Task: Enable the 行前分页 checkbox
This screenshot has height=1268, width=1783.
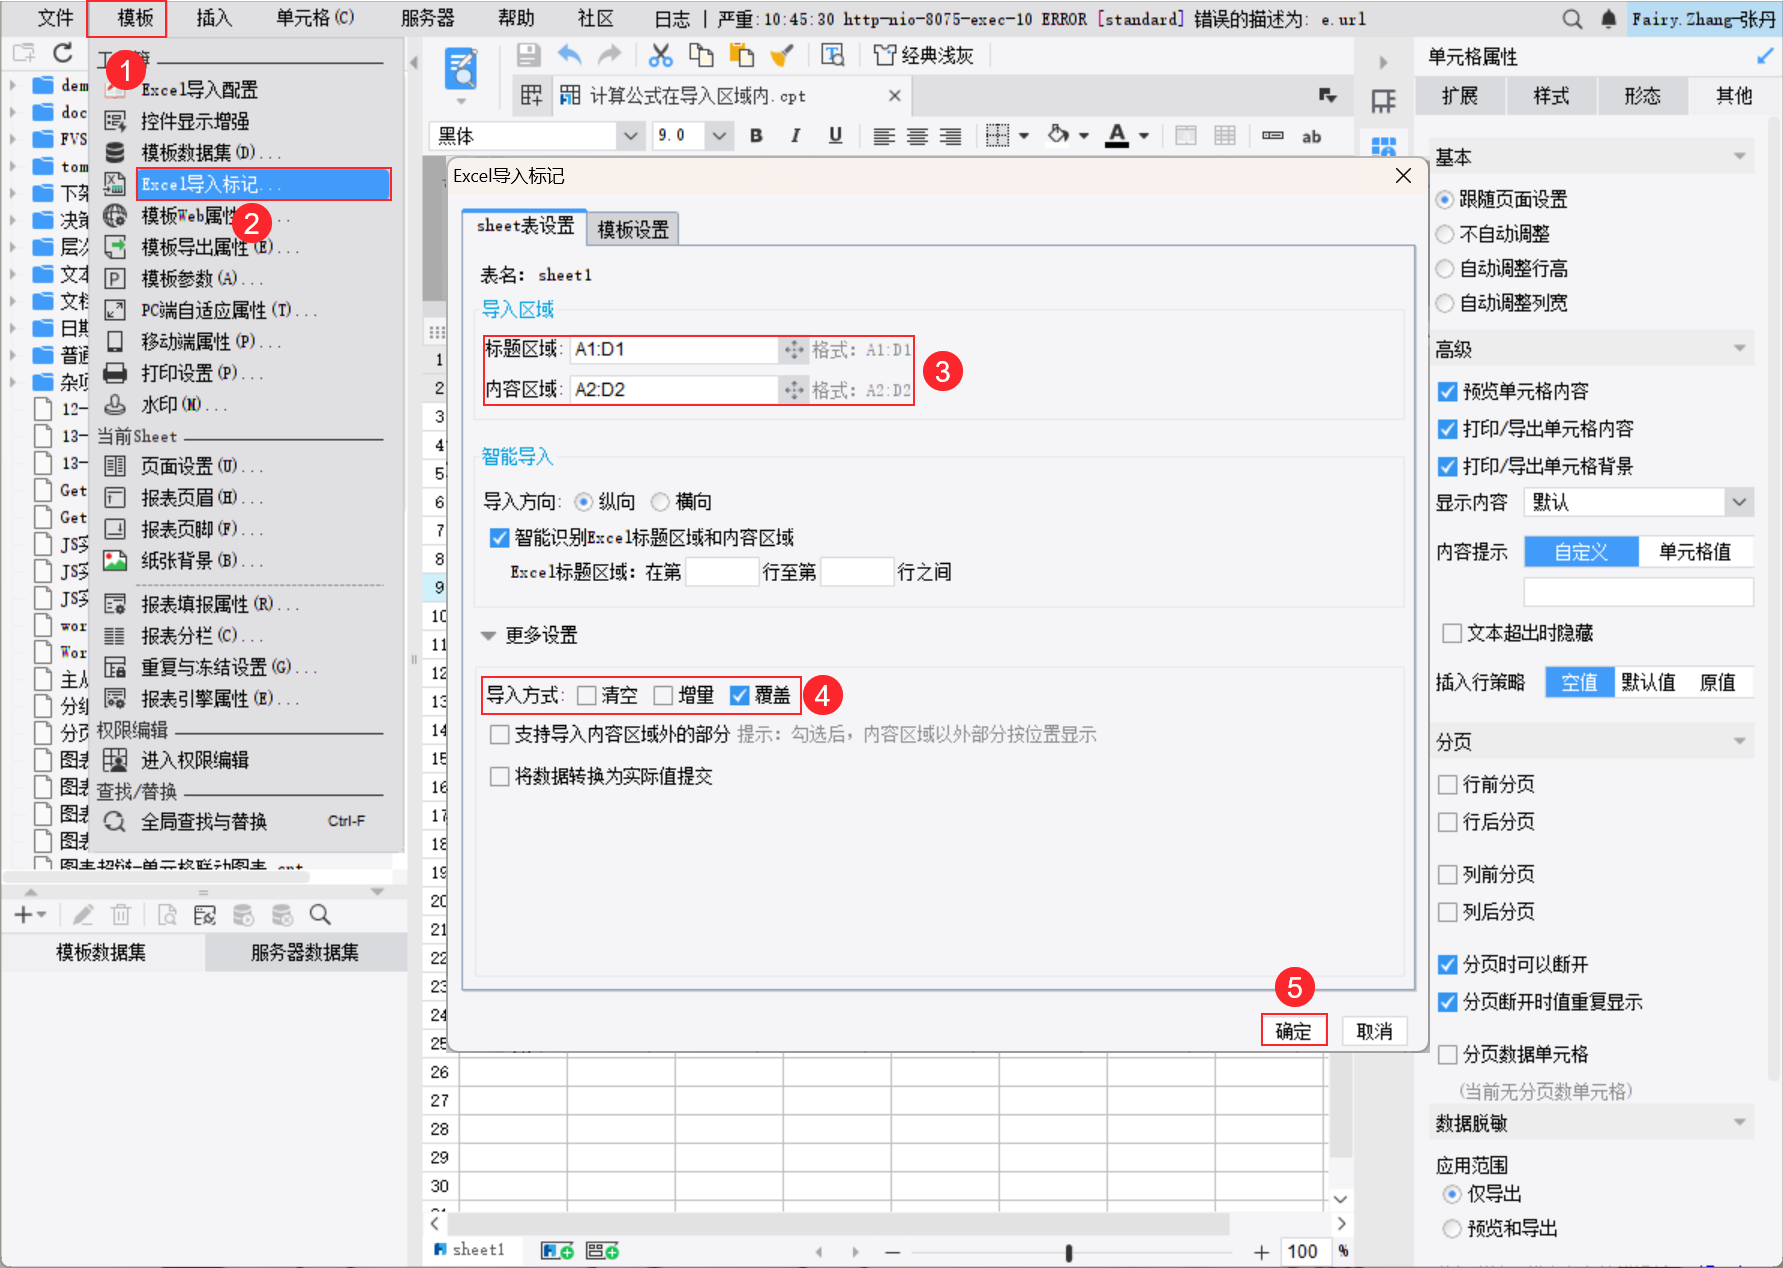Action: (1448, 784)
